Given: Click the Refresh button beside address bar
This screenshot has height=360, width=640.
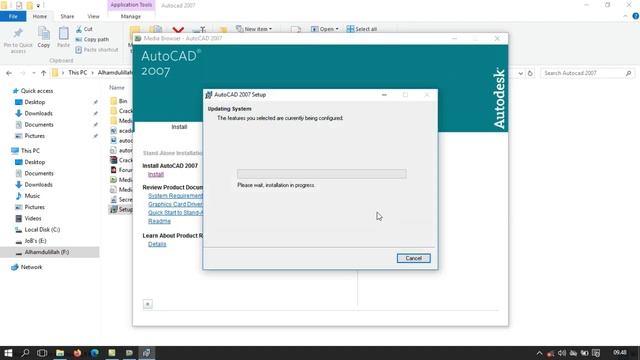Looking at the screenshot, I should click(530, 73).
